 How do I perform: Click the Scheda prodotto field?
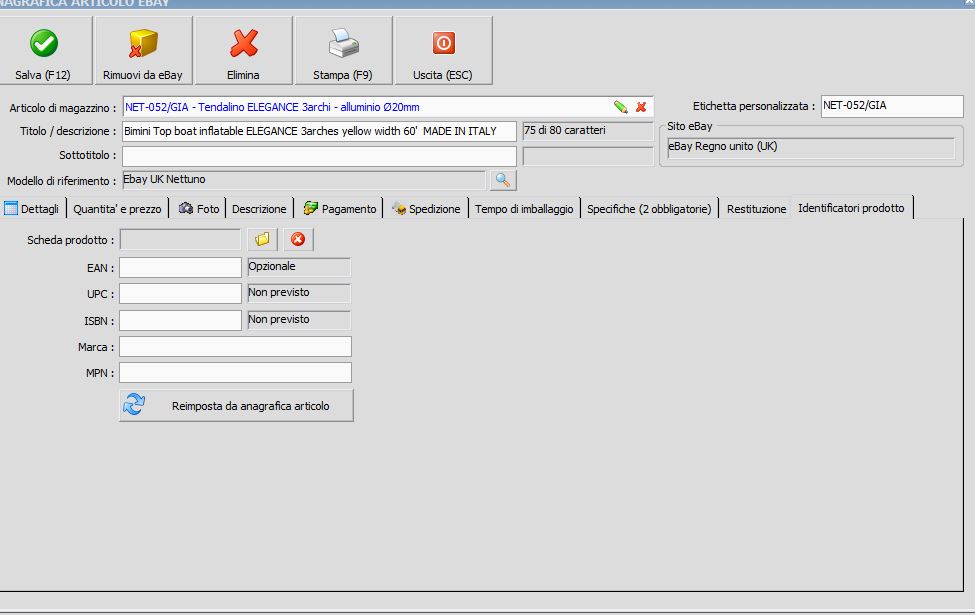pos(180,239)
